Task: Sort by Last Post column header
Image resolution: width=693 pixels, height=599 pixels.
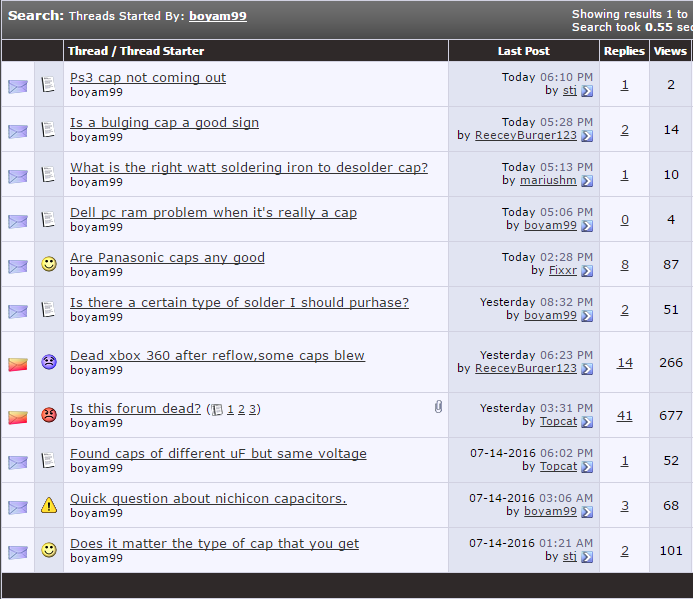Action: [x=524, y=51]
